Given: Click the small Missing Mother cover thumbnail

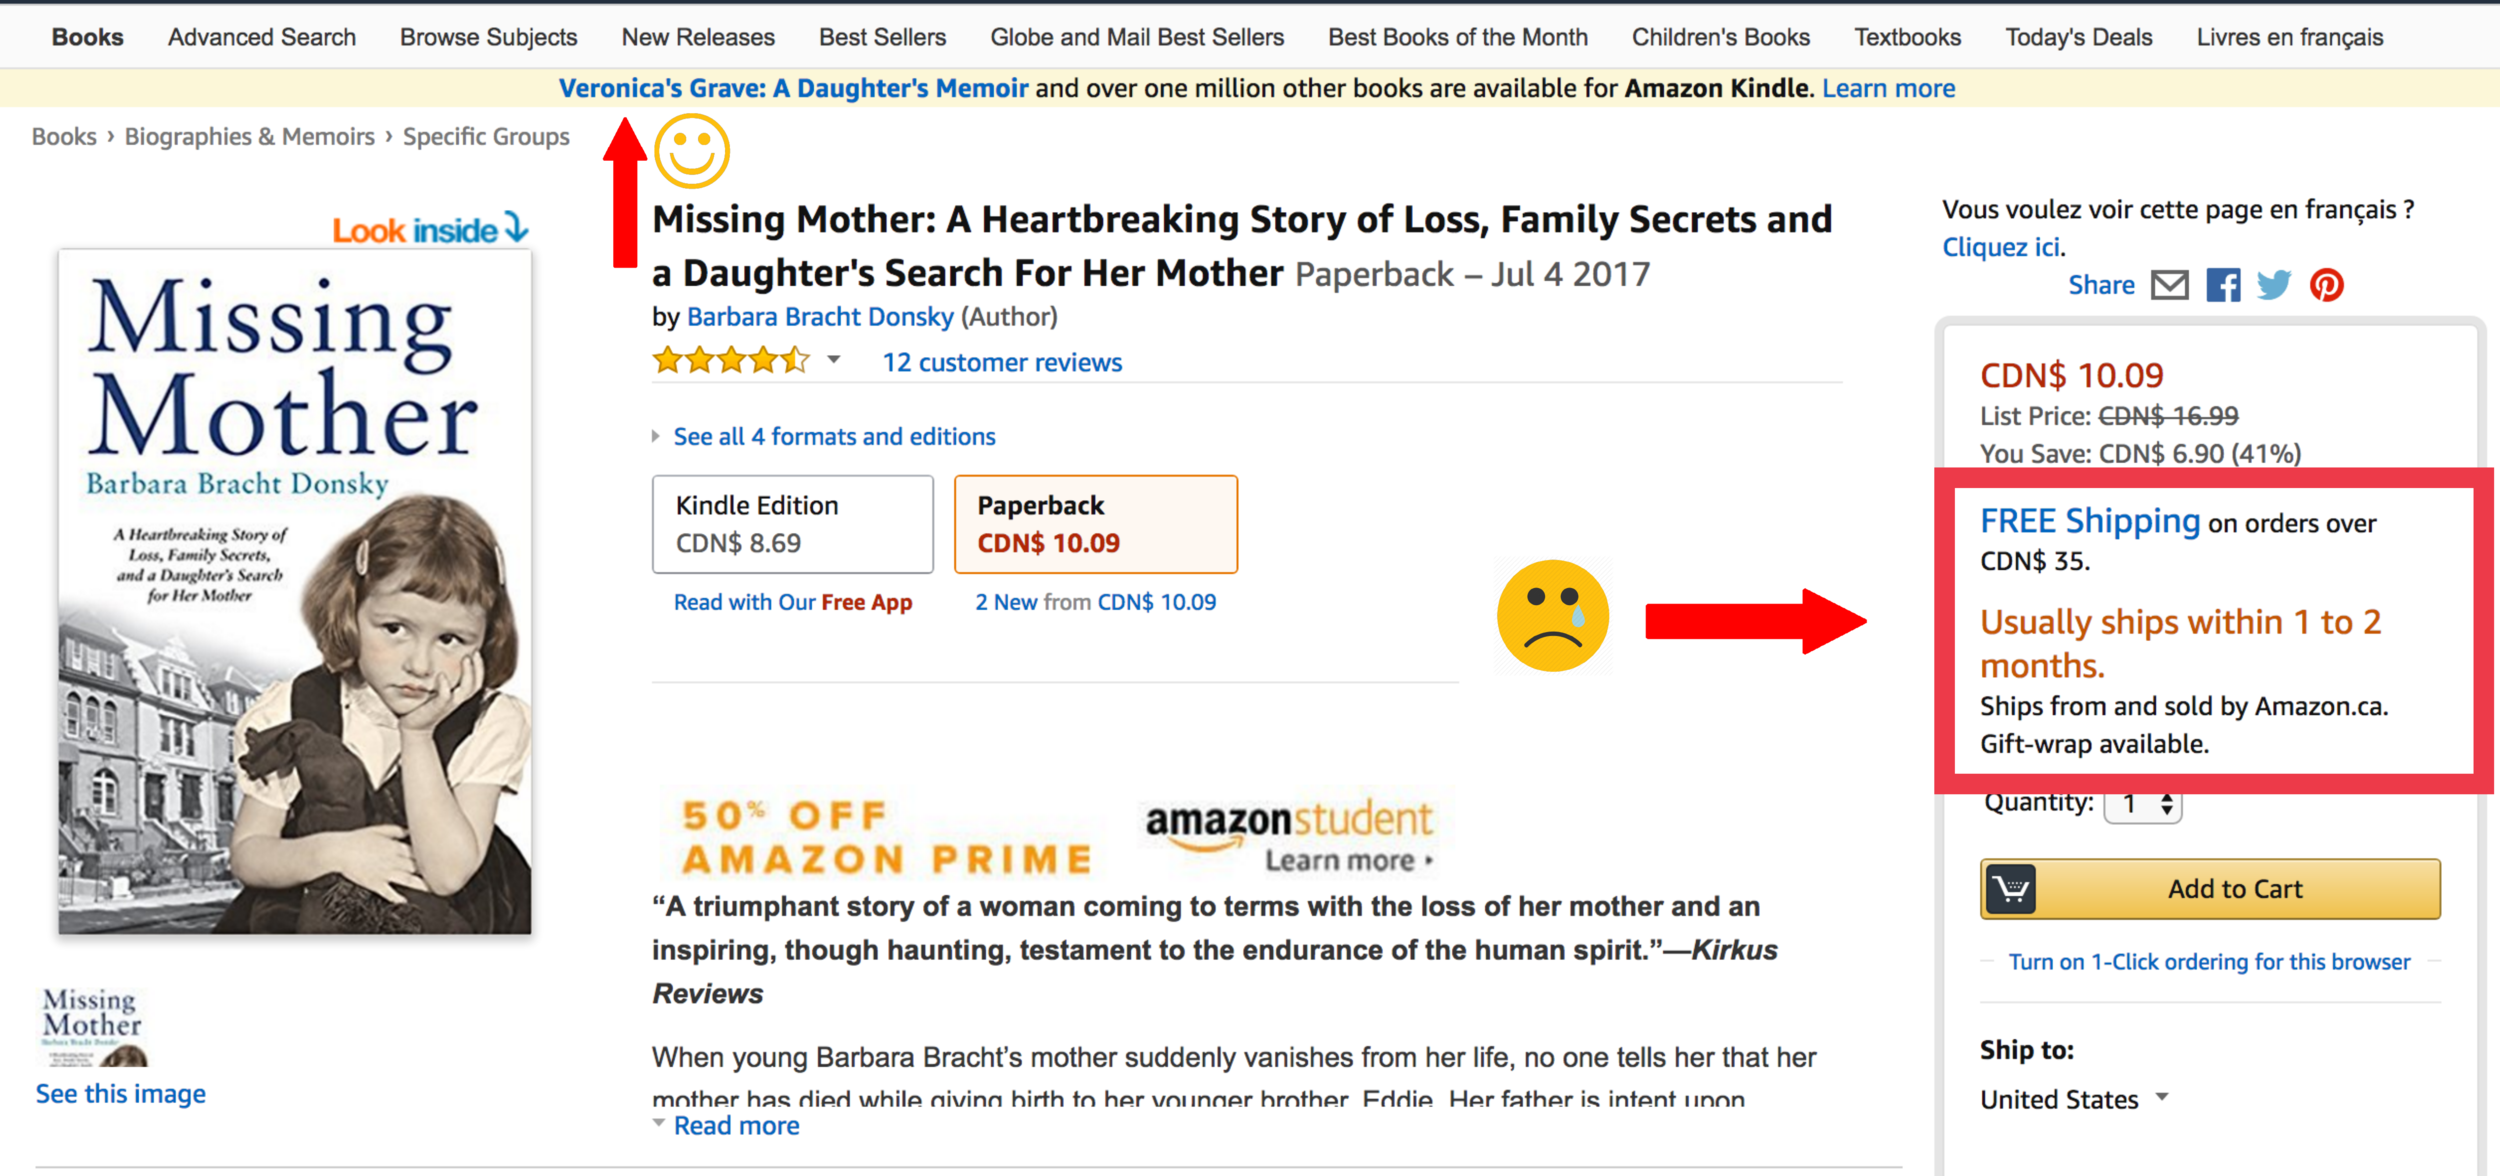Looking at the screenshot, I should [x=93, y=1027].
